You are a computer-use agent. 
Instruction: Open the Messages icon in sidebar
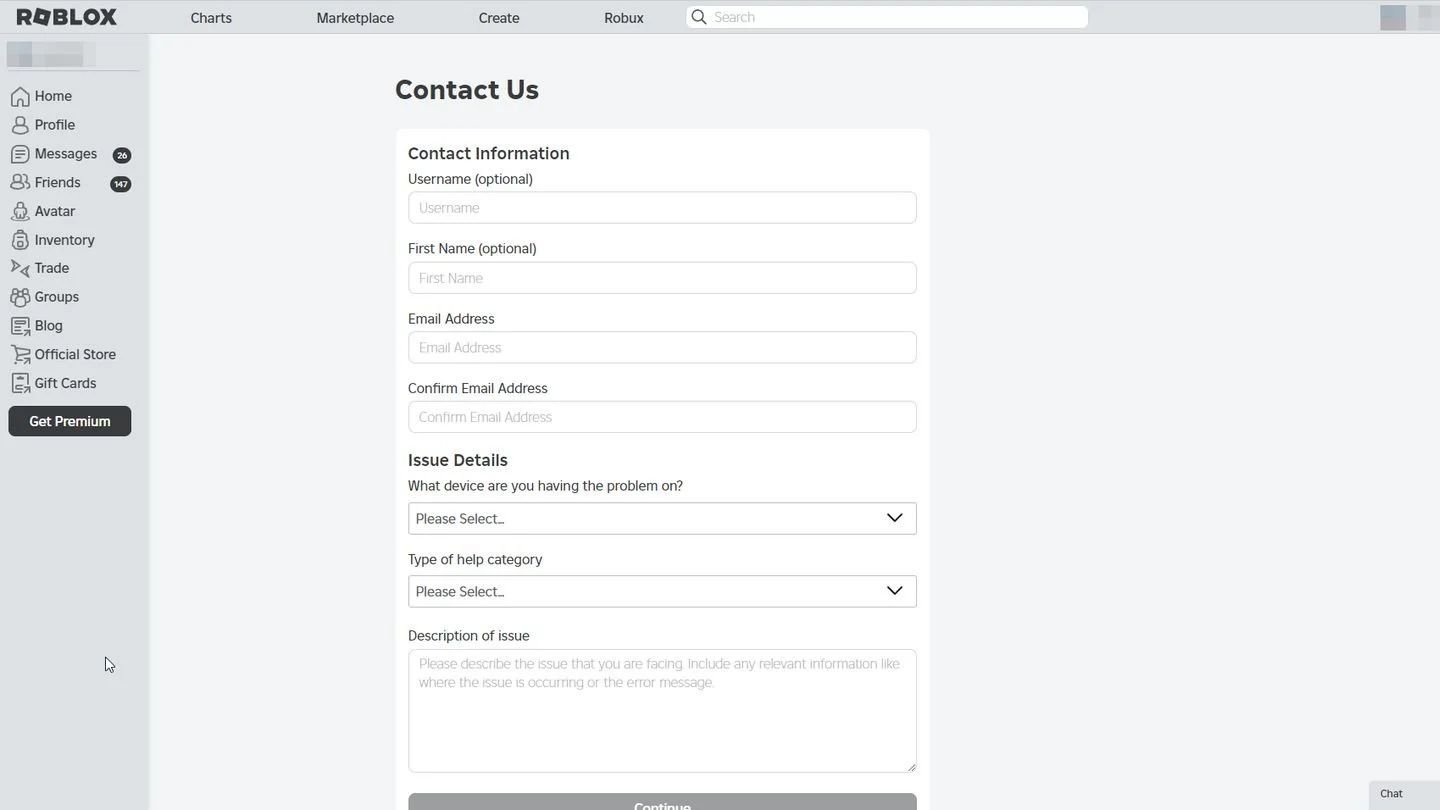tap(20, 154)
